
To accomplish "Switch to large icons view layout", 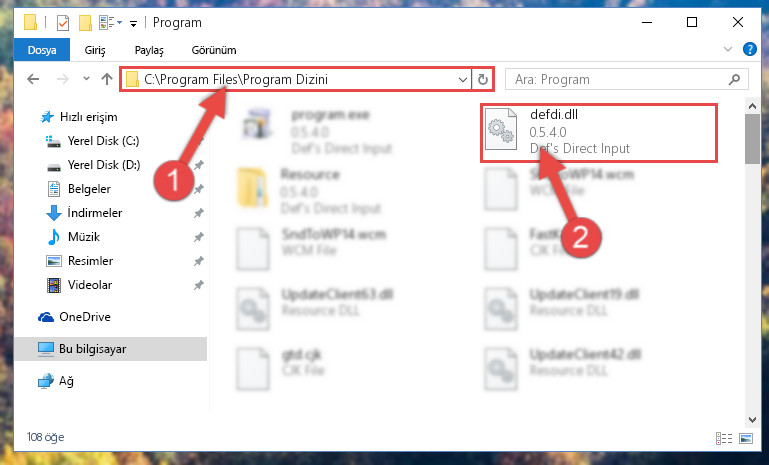I will coord(746,438).
